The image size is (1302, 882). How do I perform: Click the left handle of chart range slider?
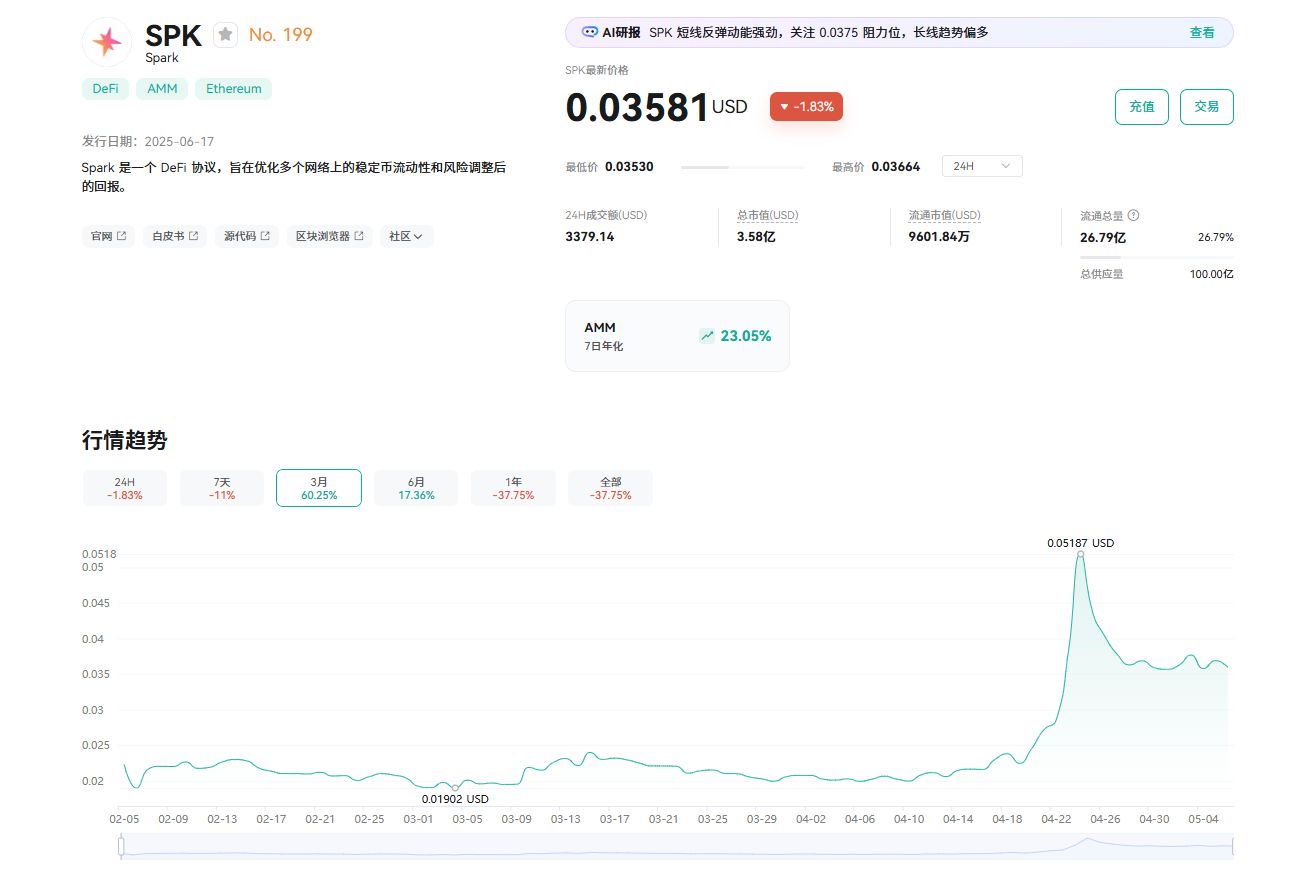click(121, 847)
